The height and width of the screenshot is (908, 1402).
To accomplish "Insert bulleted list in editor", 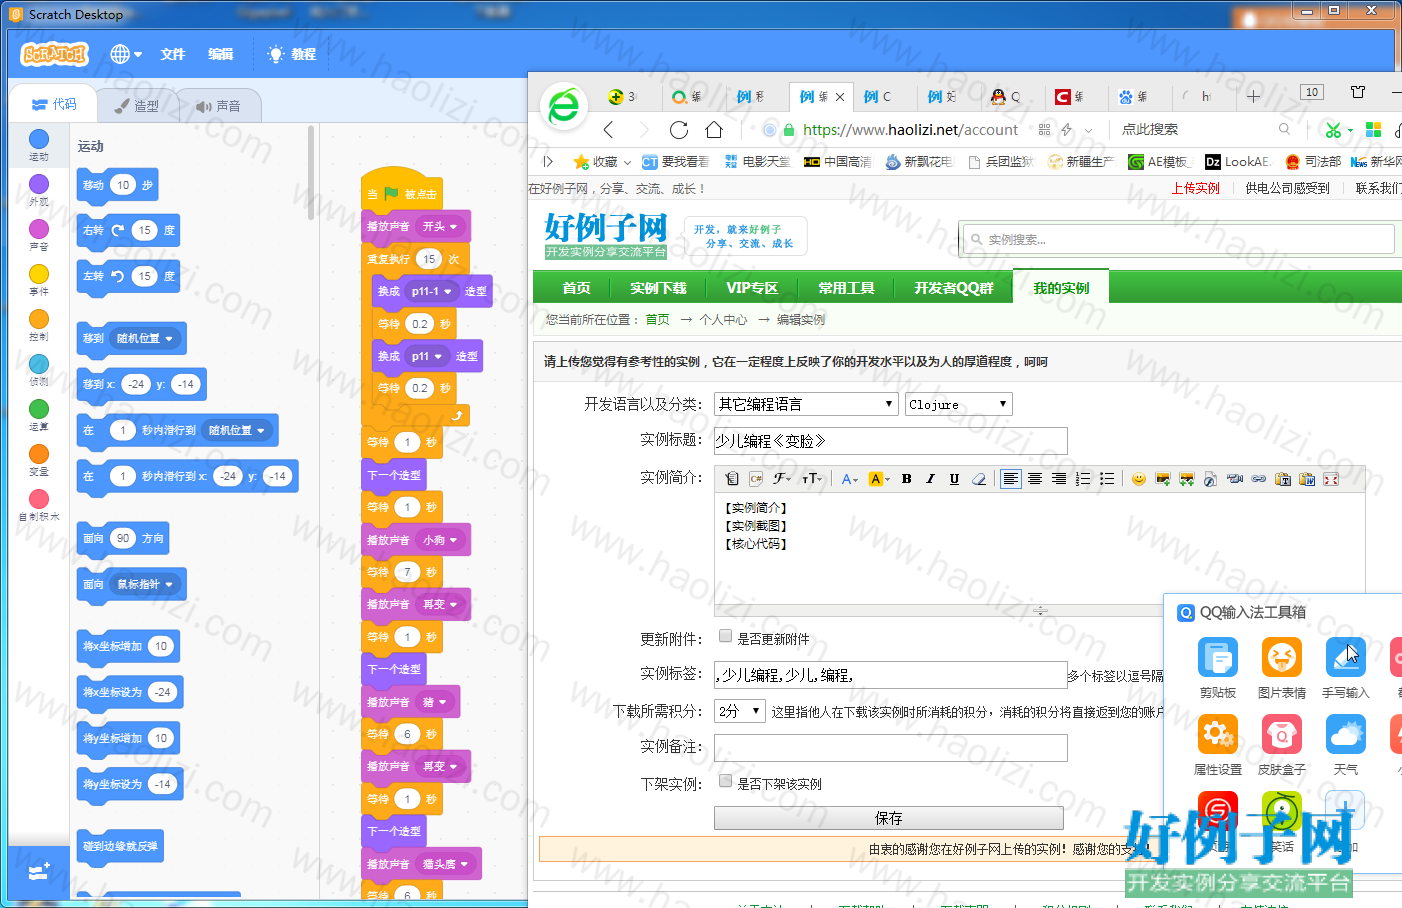I will coord(1107,479).
